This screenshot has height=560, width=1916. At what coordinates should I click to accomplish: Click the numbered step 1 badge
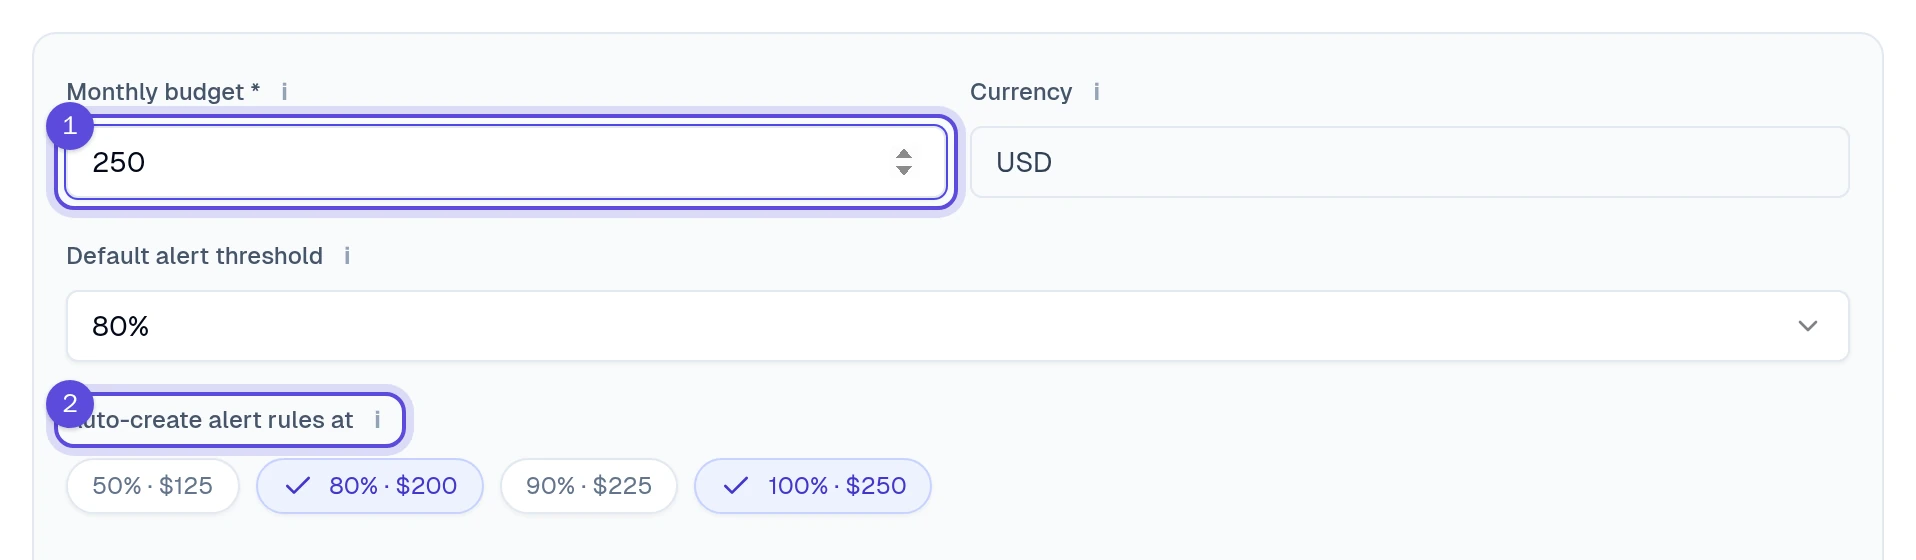pos(70,126)
